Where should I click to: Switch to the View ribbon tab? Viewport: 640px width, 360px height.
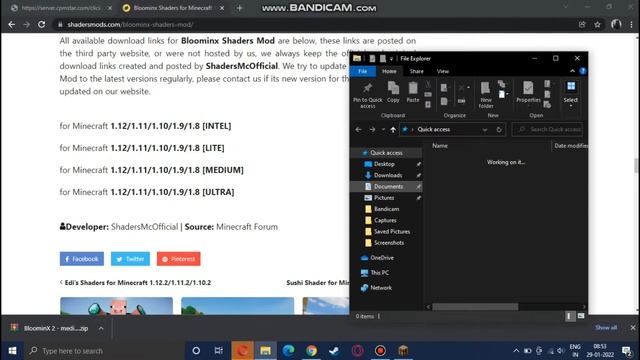pos(443,71)
